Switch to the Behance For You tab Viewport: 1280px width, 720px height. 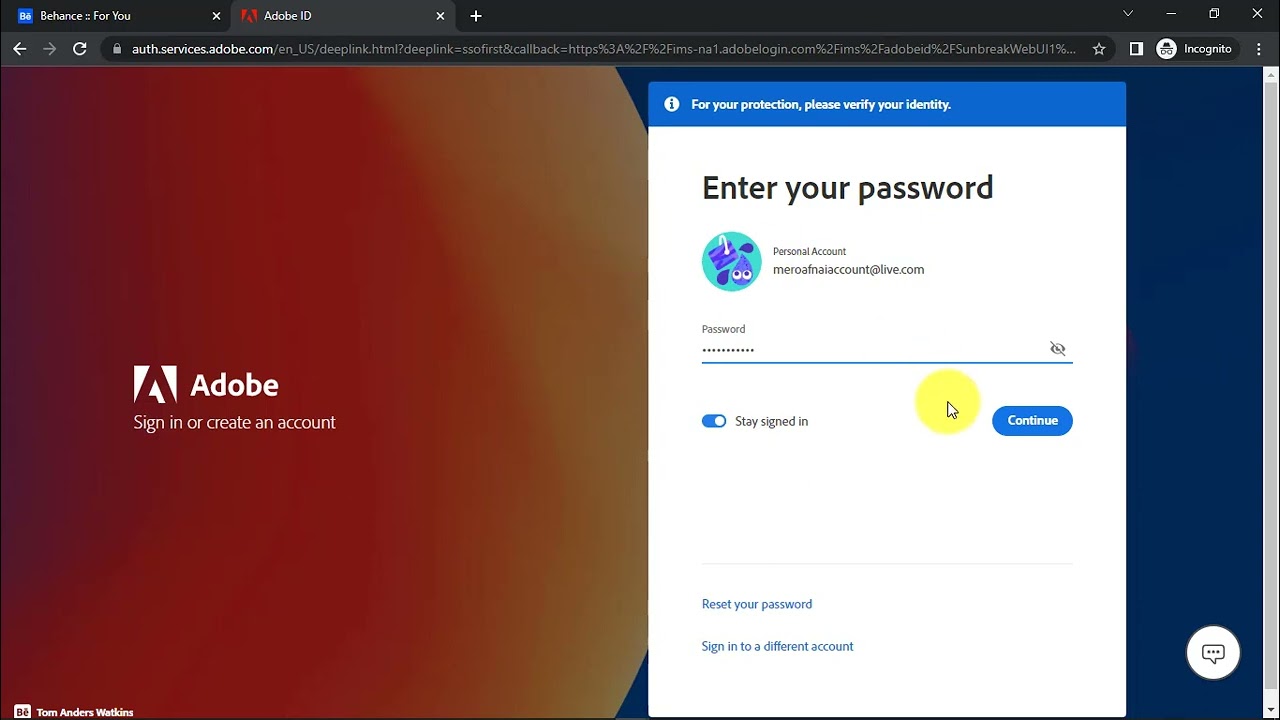click(x=118, y=16)
